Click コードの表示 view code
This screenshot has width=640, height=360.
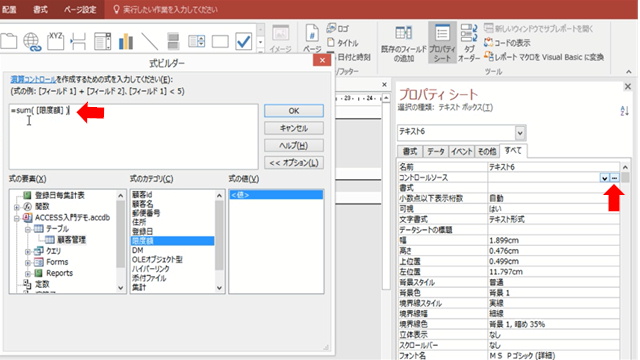coord(507,43)
